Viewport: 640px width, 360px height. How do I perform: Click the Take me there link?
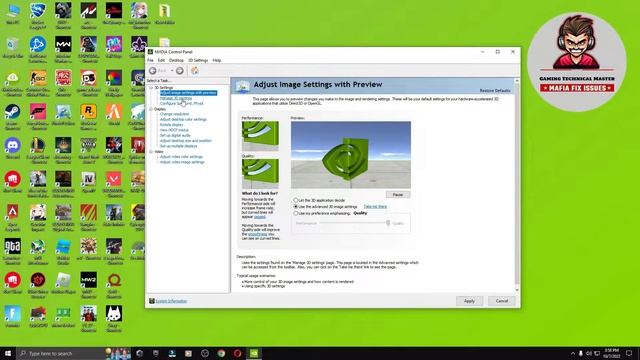tap(375, 207)
